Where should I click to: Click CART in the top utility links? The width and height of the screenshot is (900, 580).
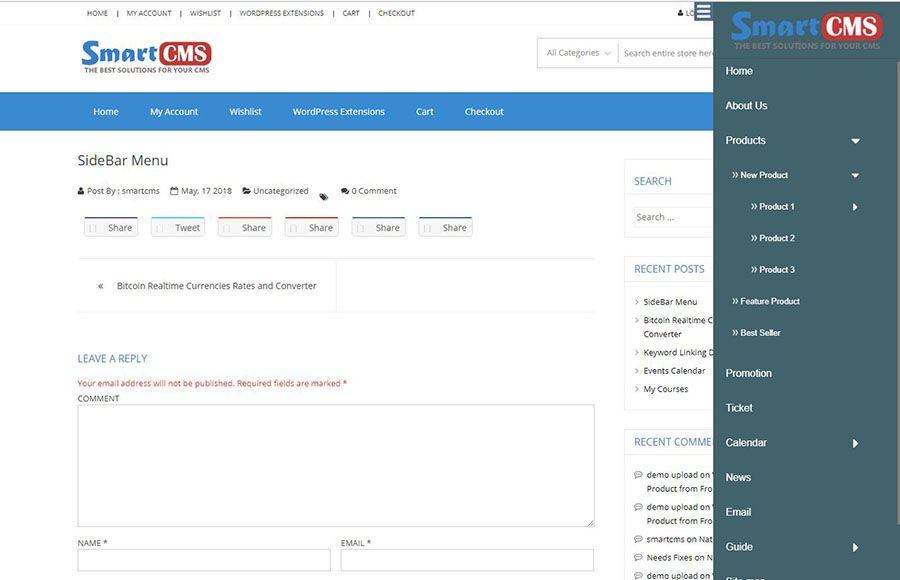351,13
